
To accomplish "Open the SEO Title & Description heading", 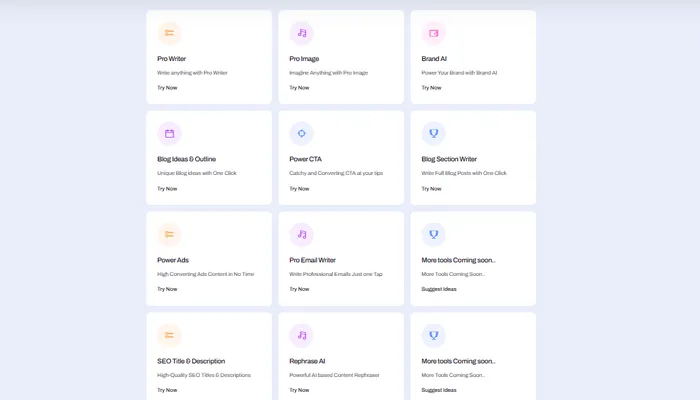I will click(x=191, y=361).
